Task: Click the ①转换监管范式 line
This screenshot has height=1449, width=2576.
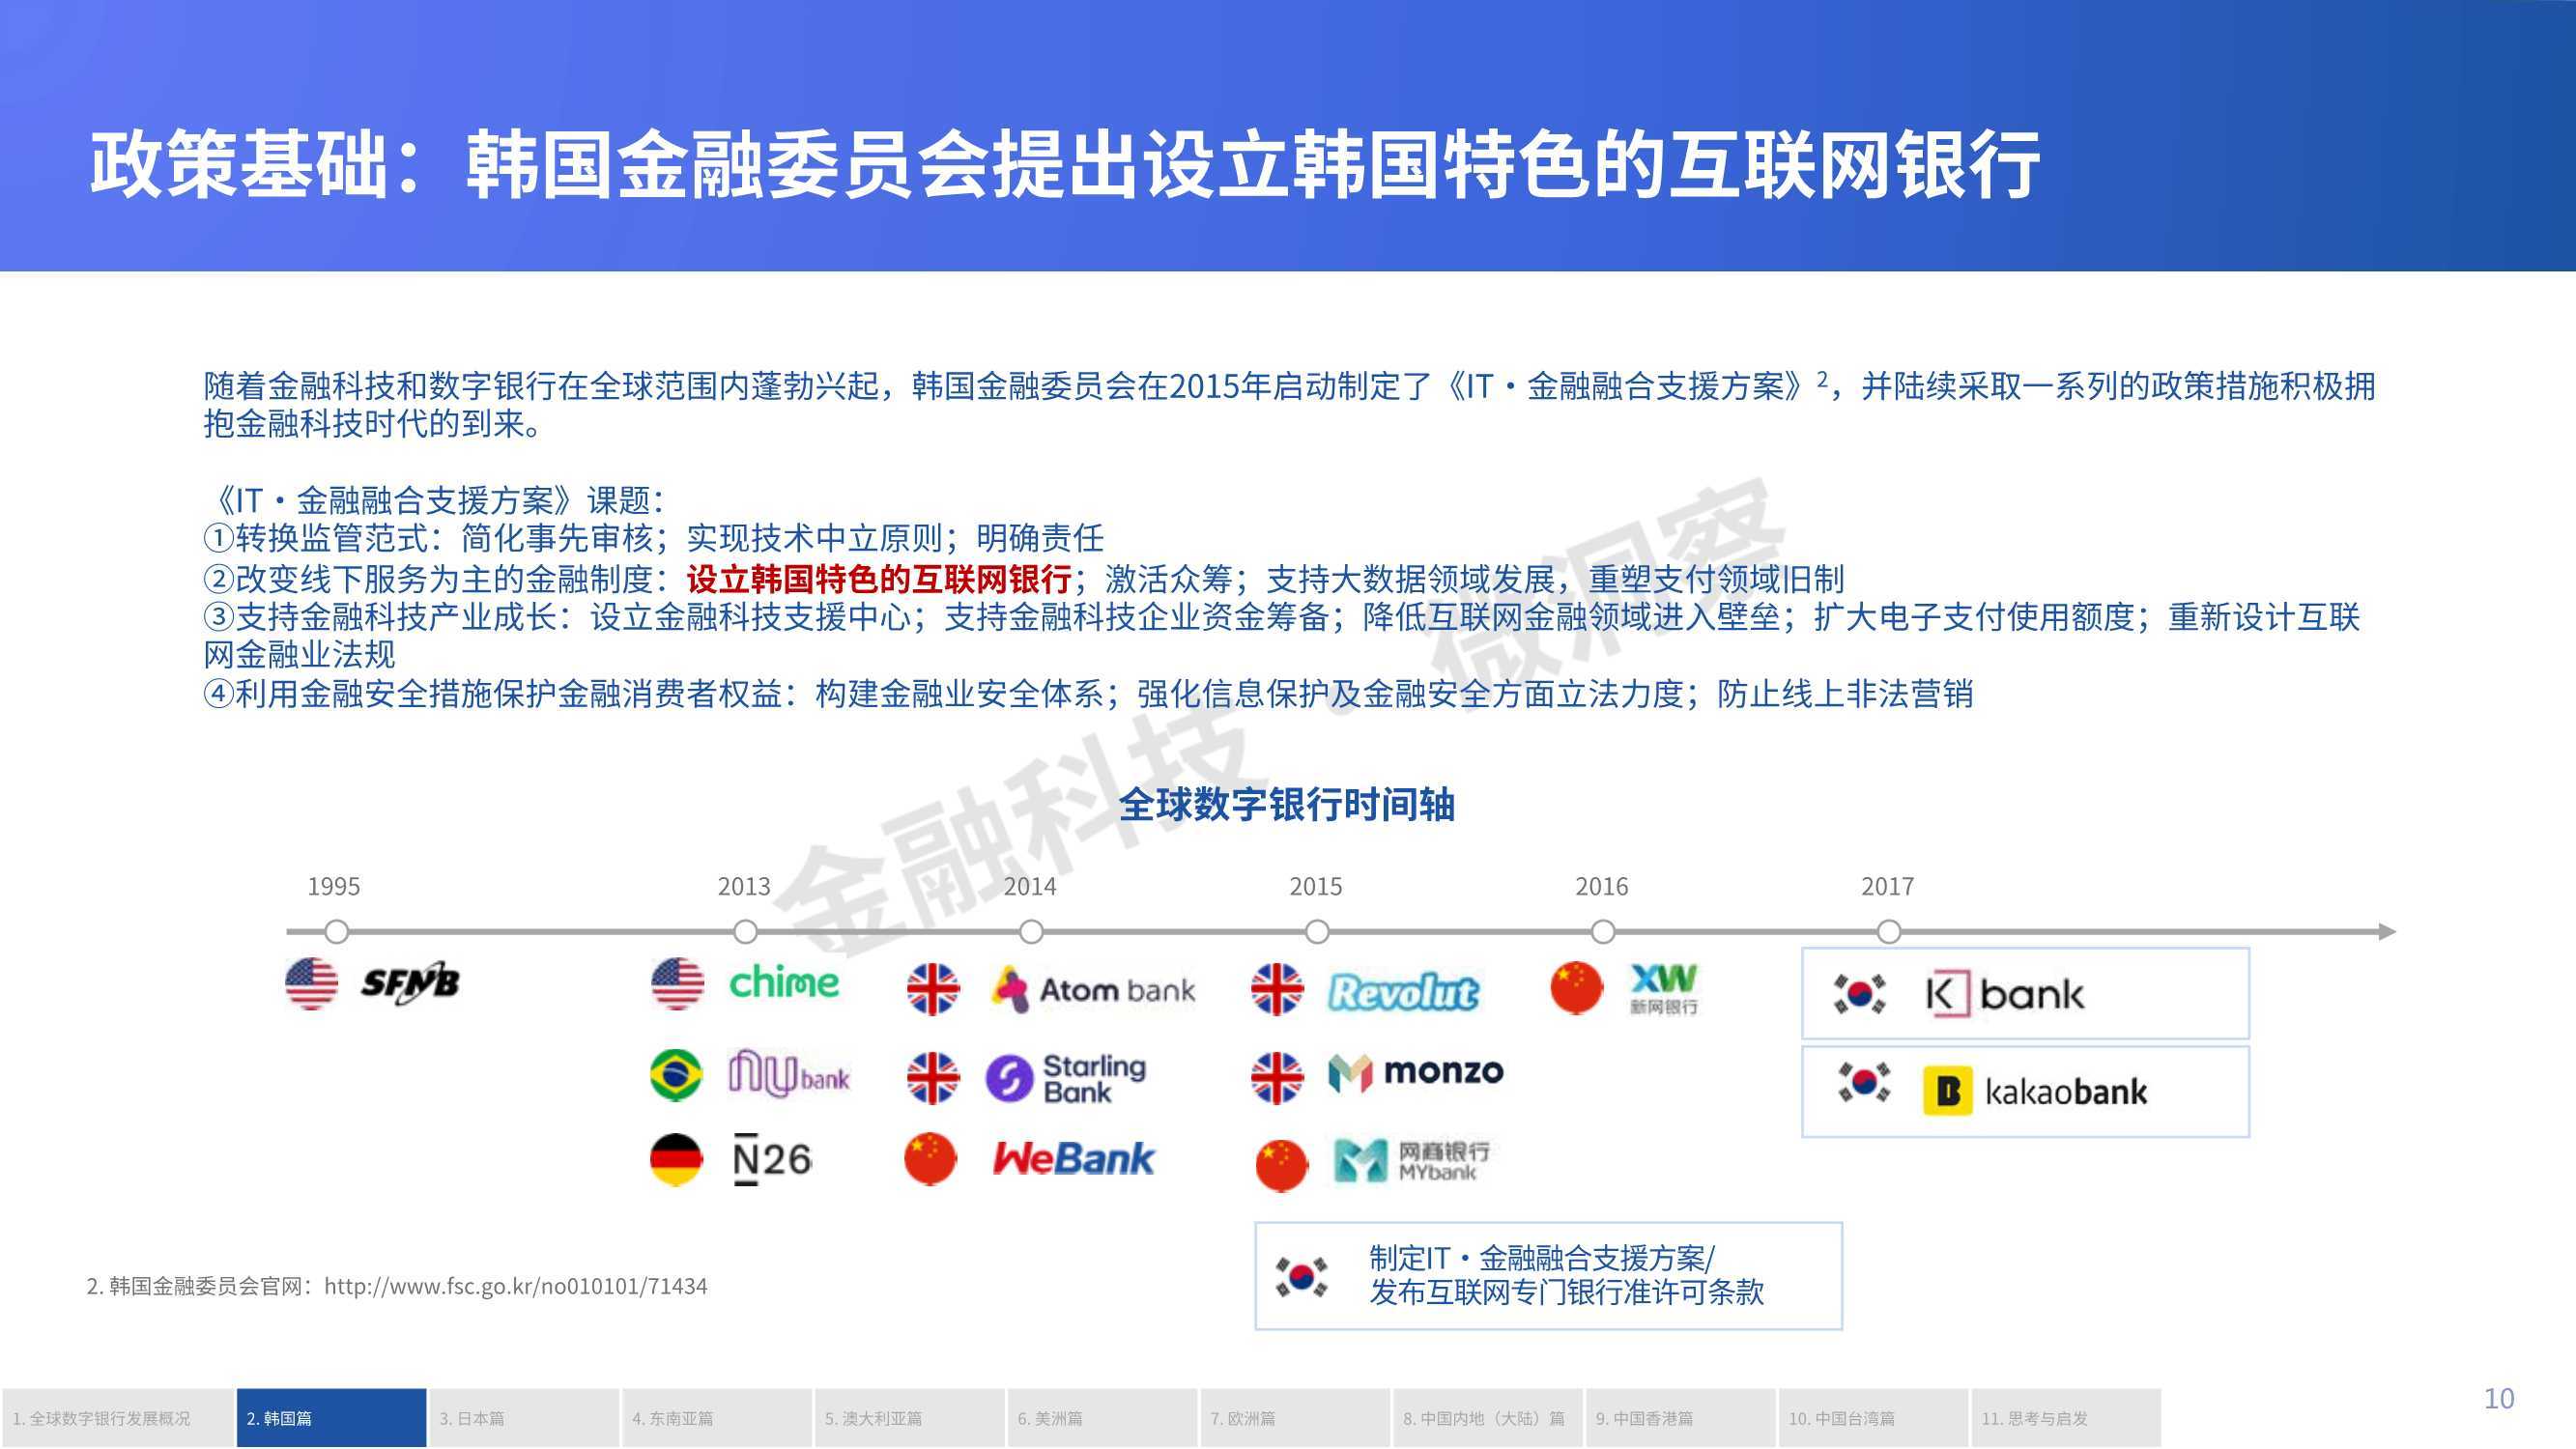Action: click(x=654, y=539)
